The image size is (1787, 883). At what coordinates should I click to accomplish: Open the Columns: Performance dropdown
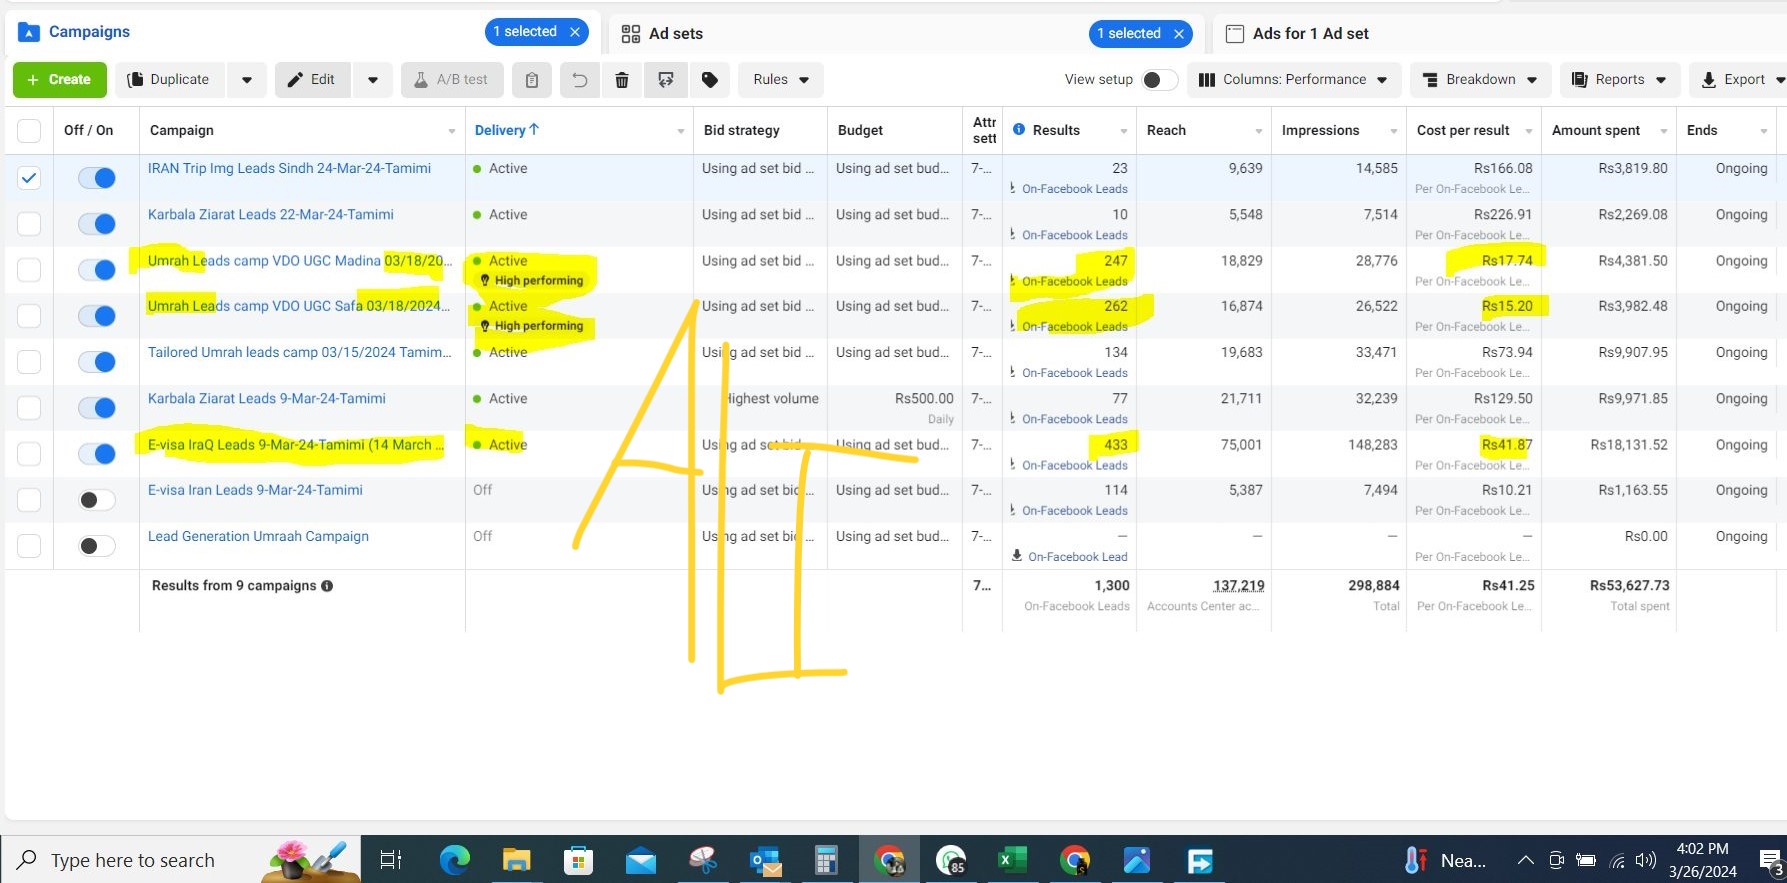[1293, 80]
